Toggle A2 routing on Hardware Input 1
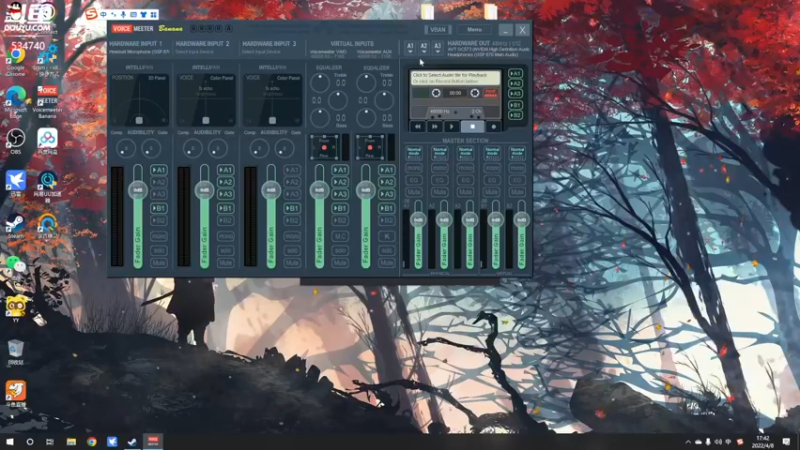800x450 pixels. 159,182
